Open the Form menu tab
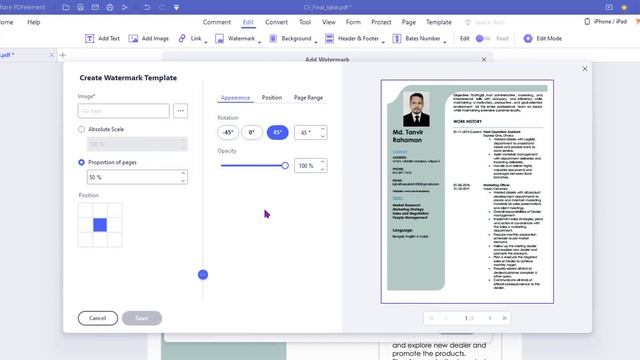 pos(353,22)
